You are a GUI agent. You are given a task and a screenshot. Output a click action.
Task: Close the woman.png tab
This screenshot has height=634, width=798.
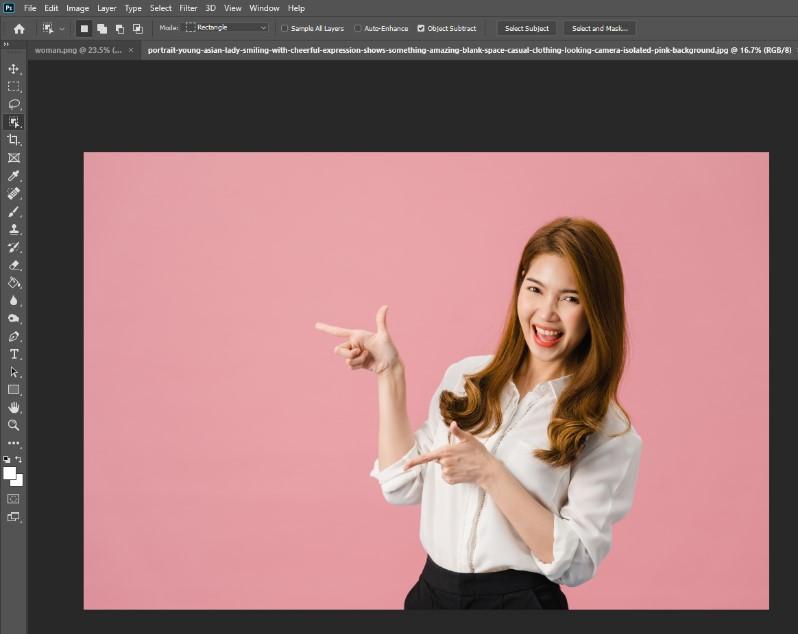click(x=131, y=50)
